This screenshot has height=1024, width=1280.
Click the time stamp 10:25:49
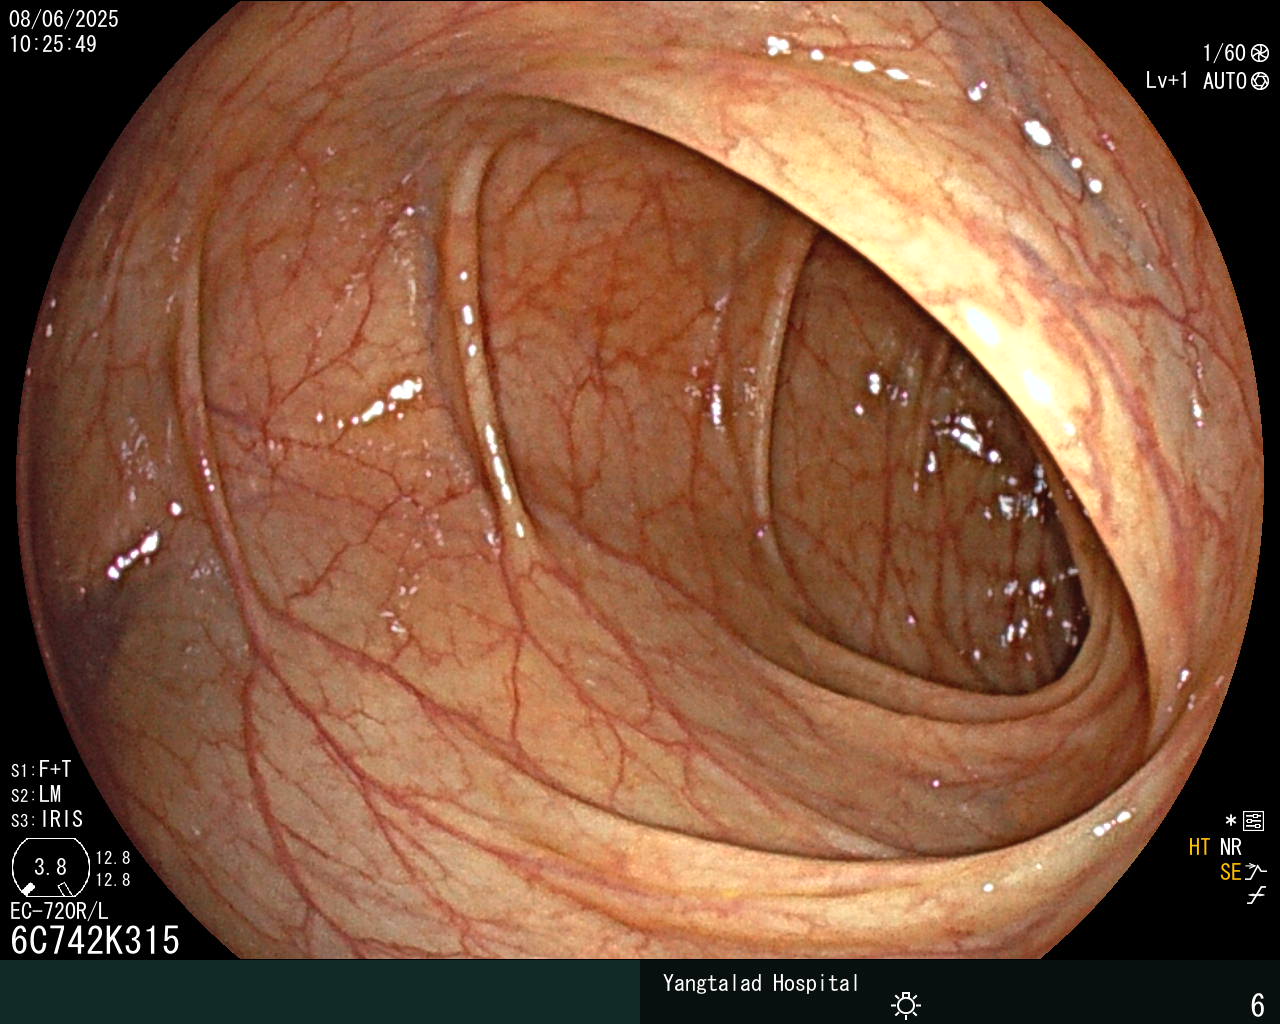click(x=53, y=44)
